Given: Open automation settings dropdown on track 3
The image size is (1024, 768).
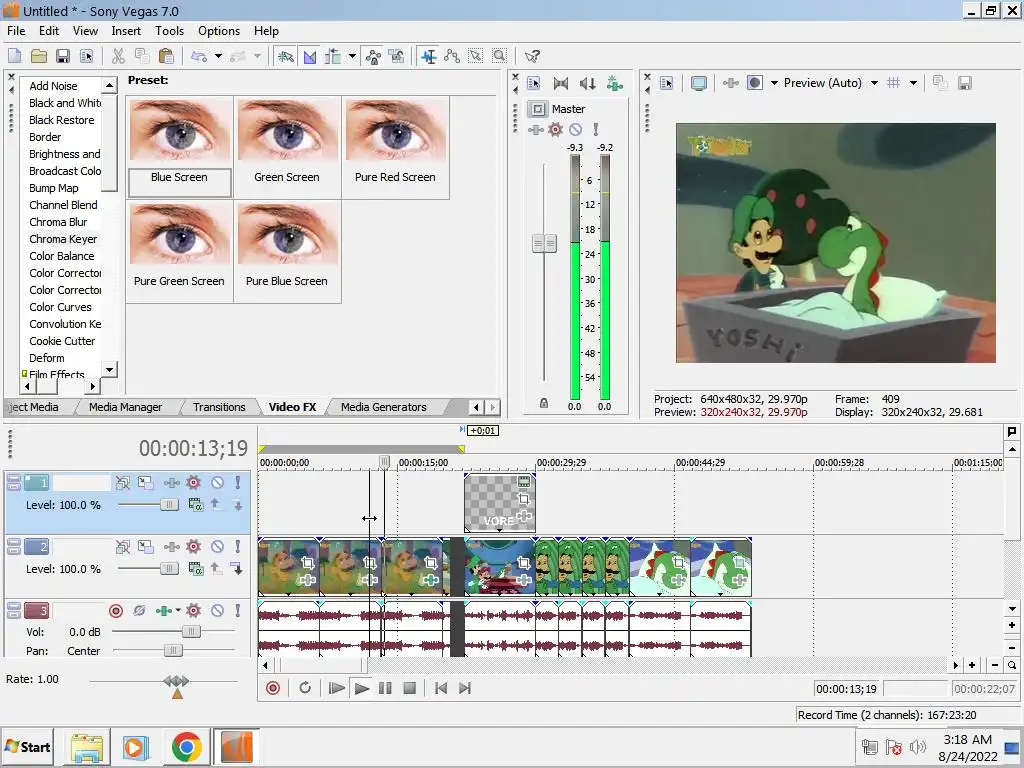Looking at the screenshot, I should [x=178, y=611].
